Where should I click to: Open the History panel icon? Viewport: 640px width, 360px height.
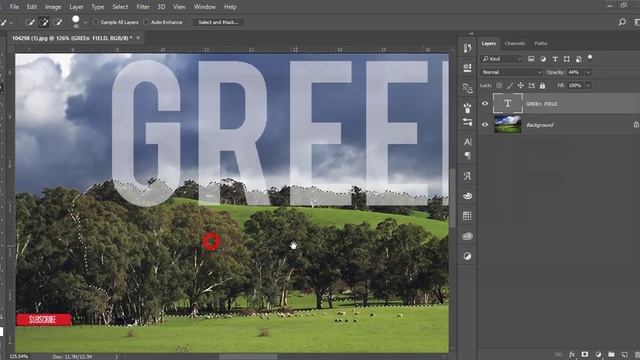[467, 48]
